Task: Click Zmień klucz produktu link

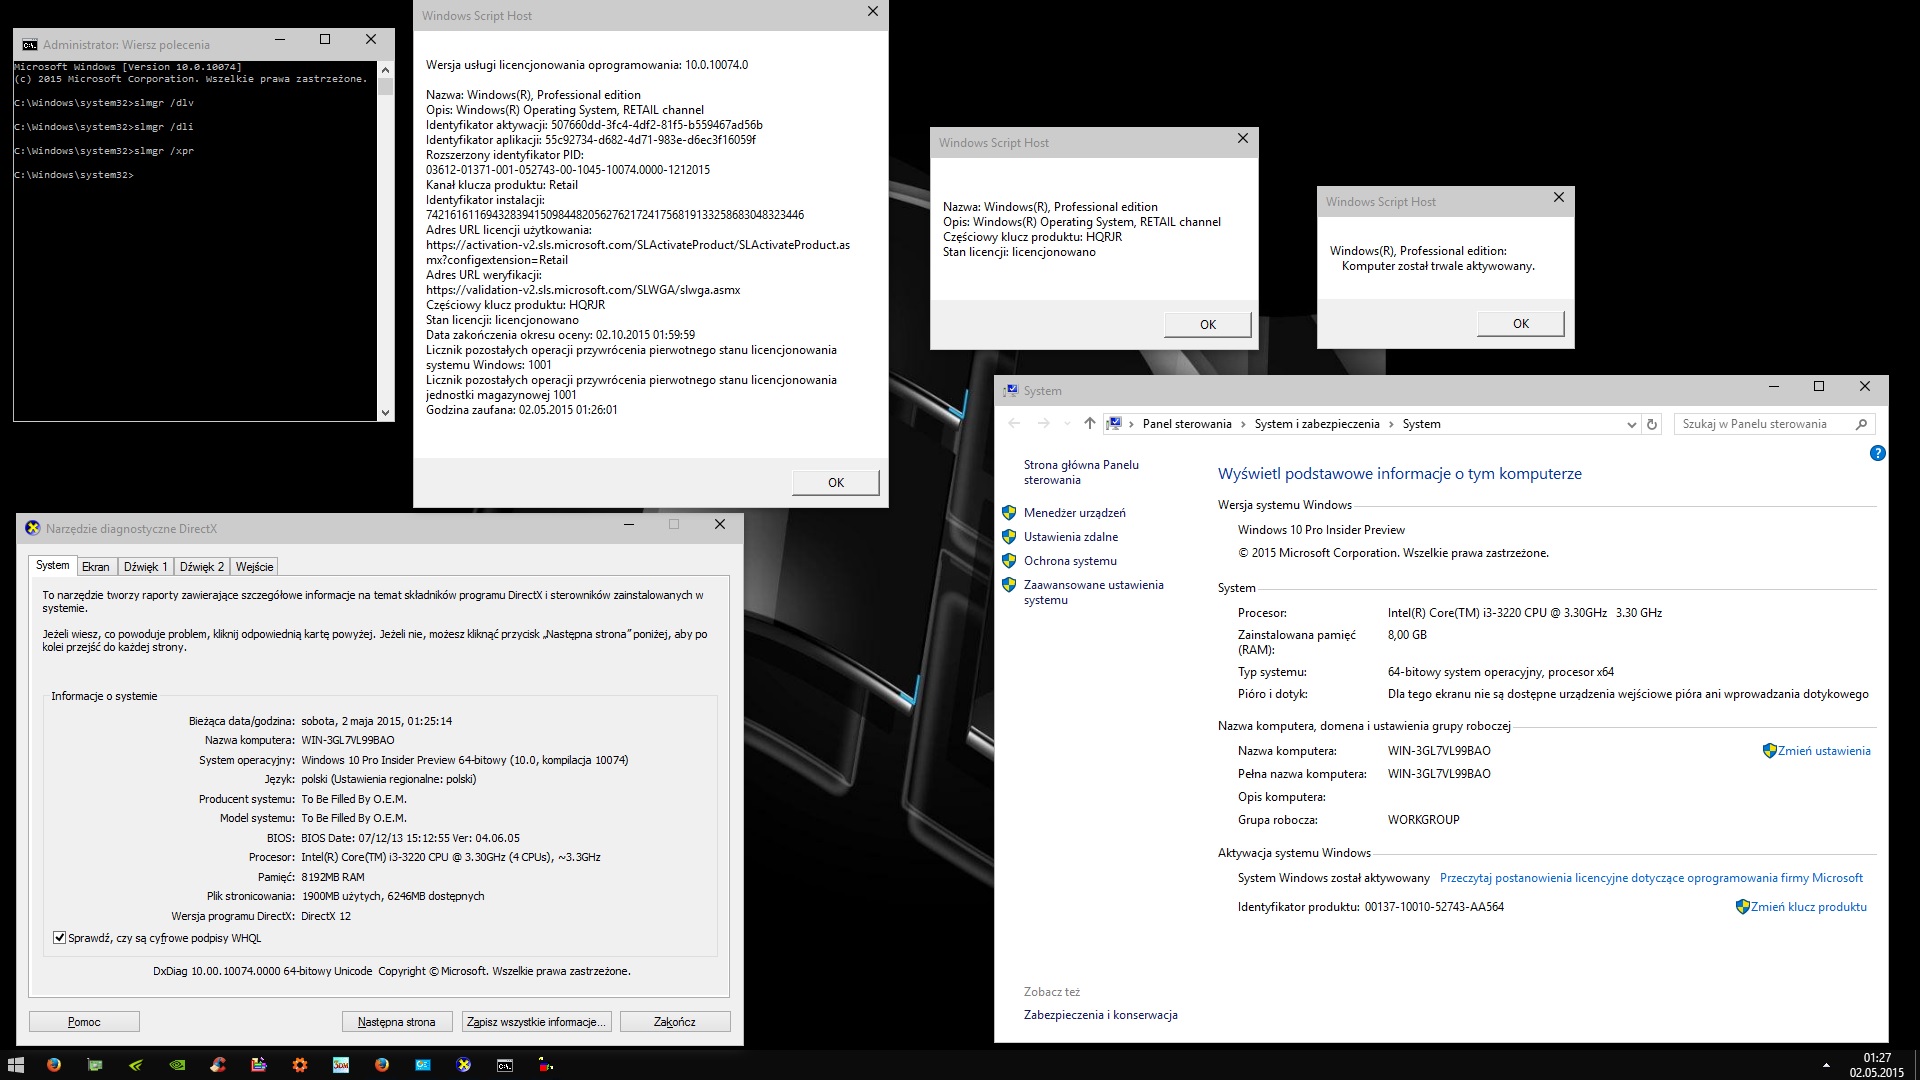Action: [1809, 907]
